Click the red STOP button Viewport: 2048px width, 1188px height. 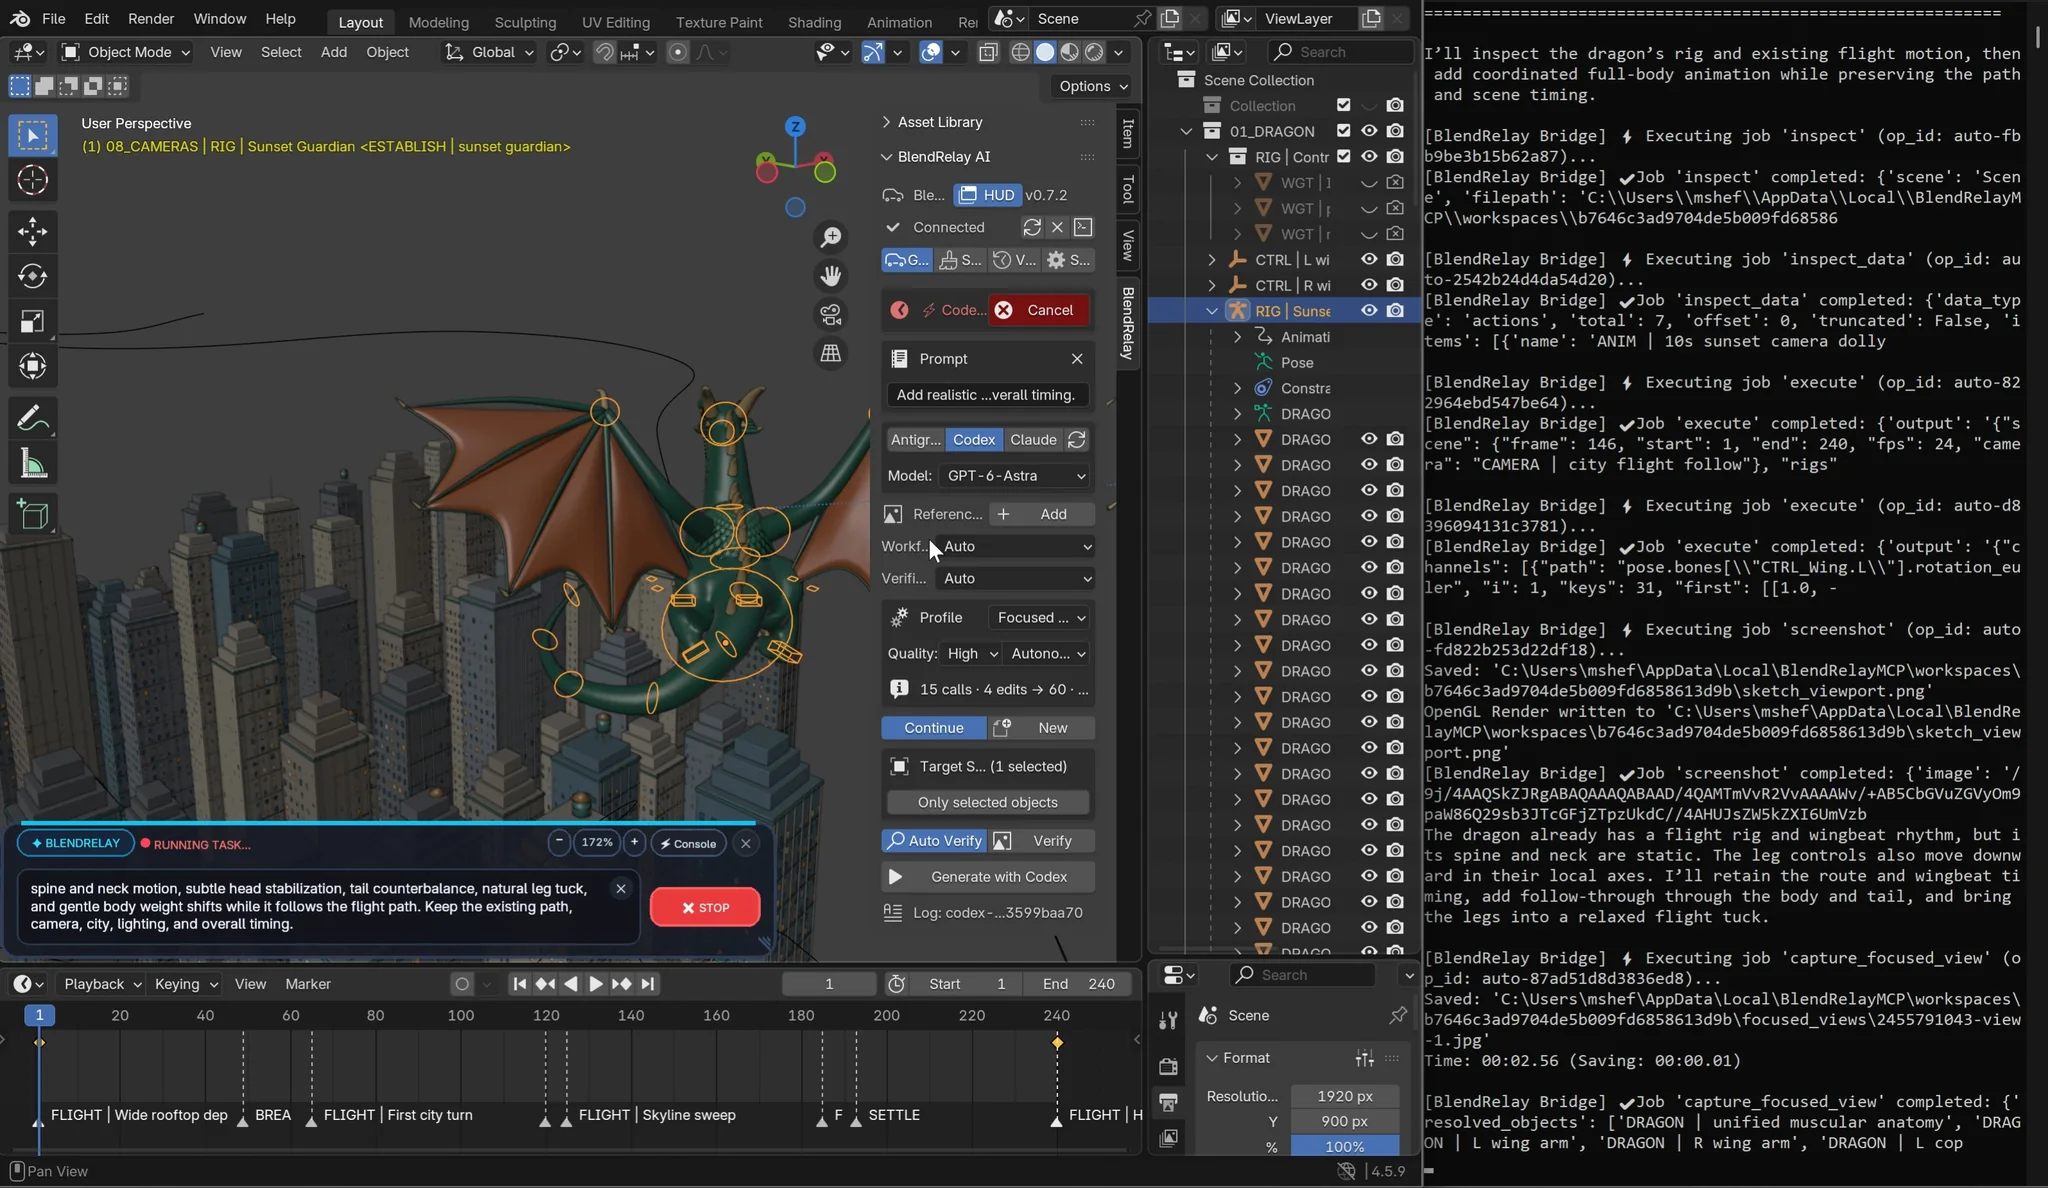(x=705, y=907)
